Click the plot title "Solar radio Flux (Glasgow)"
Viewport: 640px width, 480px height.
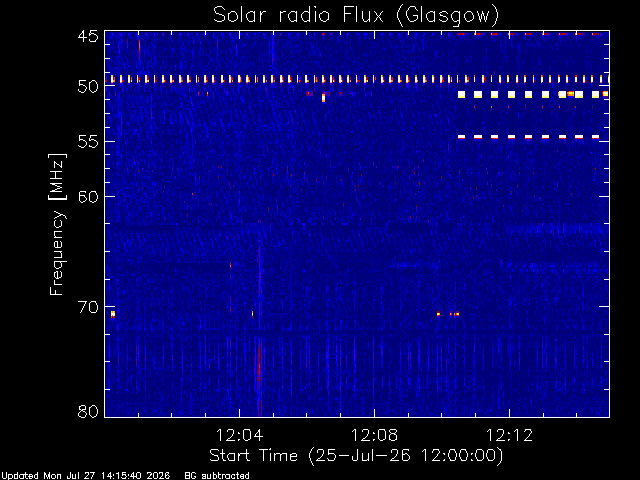tap(356, 15)
